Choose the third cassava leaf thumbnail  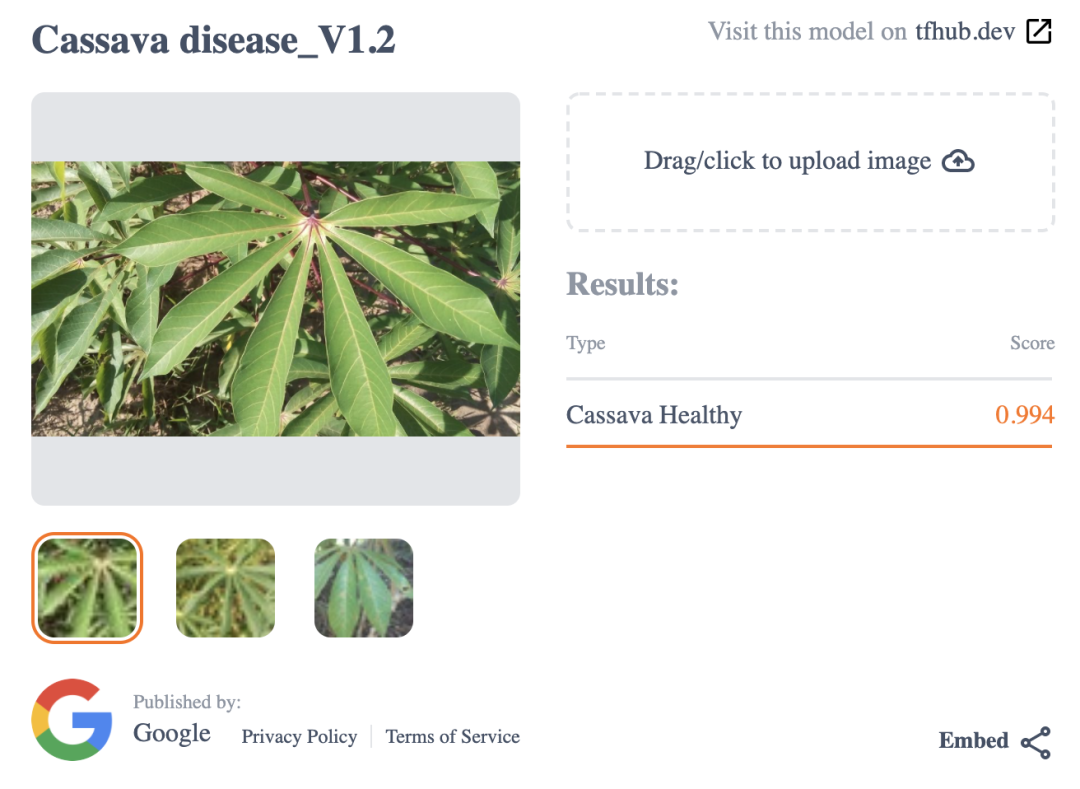coord(363,587)
